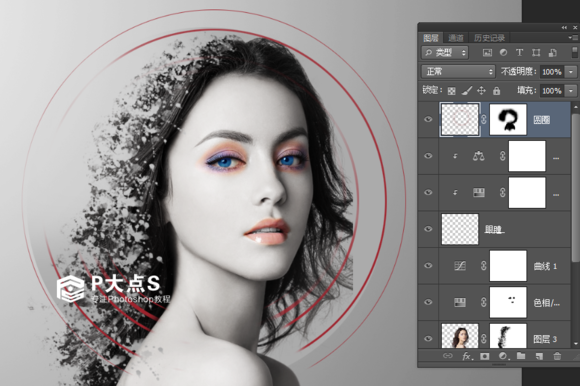The height and width of the screenshot is (386, 580).
Task: Lock transparent pixels checkerboard icon
Action: point(451,91)
